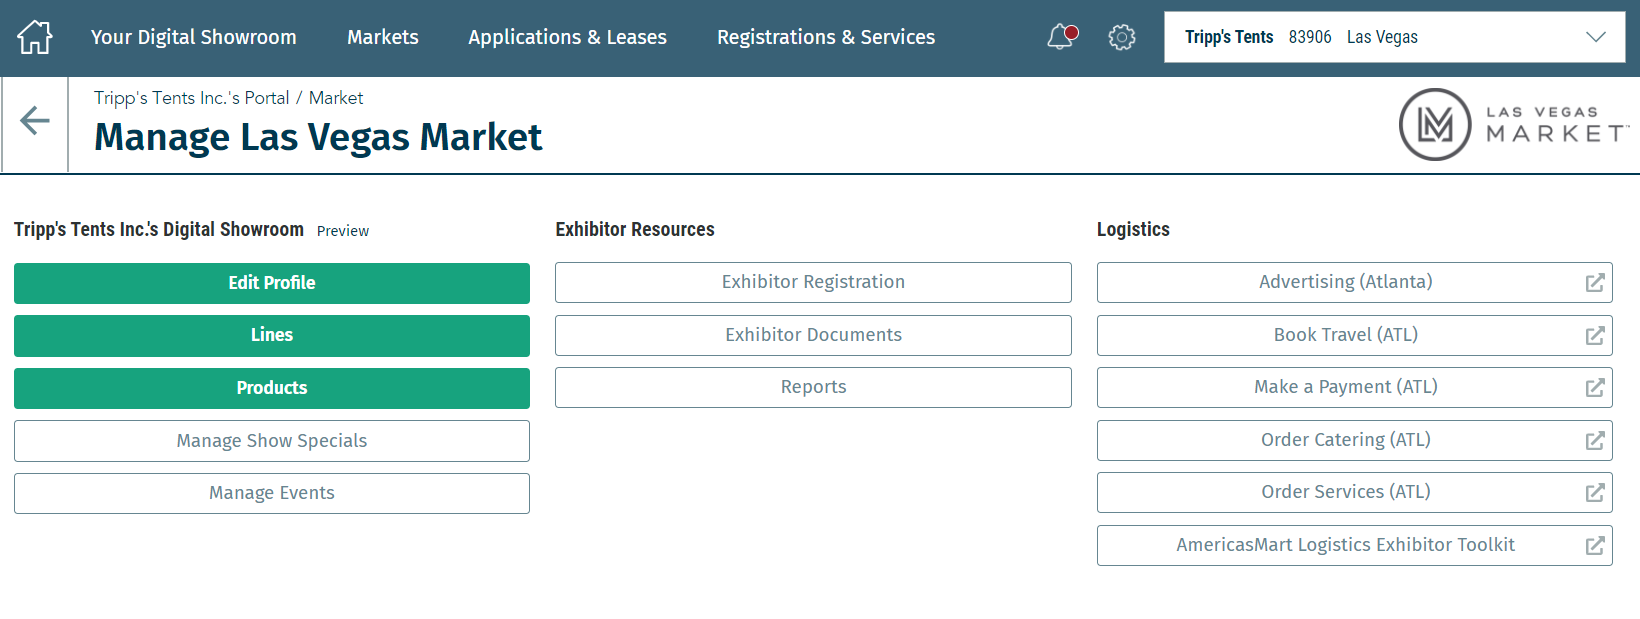1640x619 pixels.
Task: Open AmericasMart Logistics Exhibitor Toolkit
Action: pyautogui.click(x=1354, y=545)
